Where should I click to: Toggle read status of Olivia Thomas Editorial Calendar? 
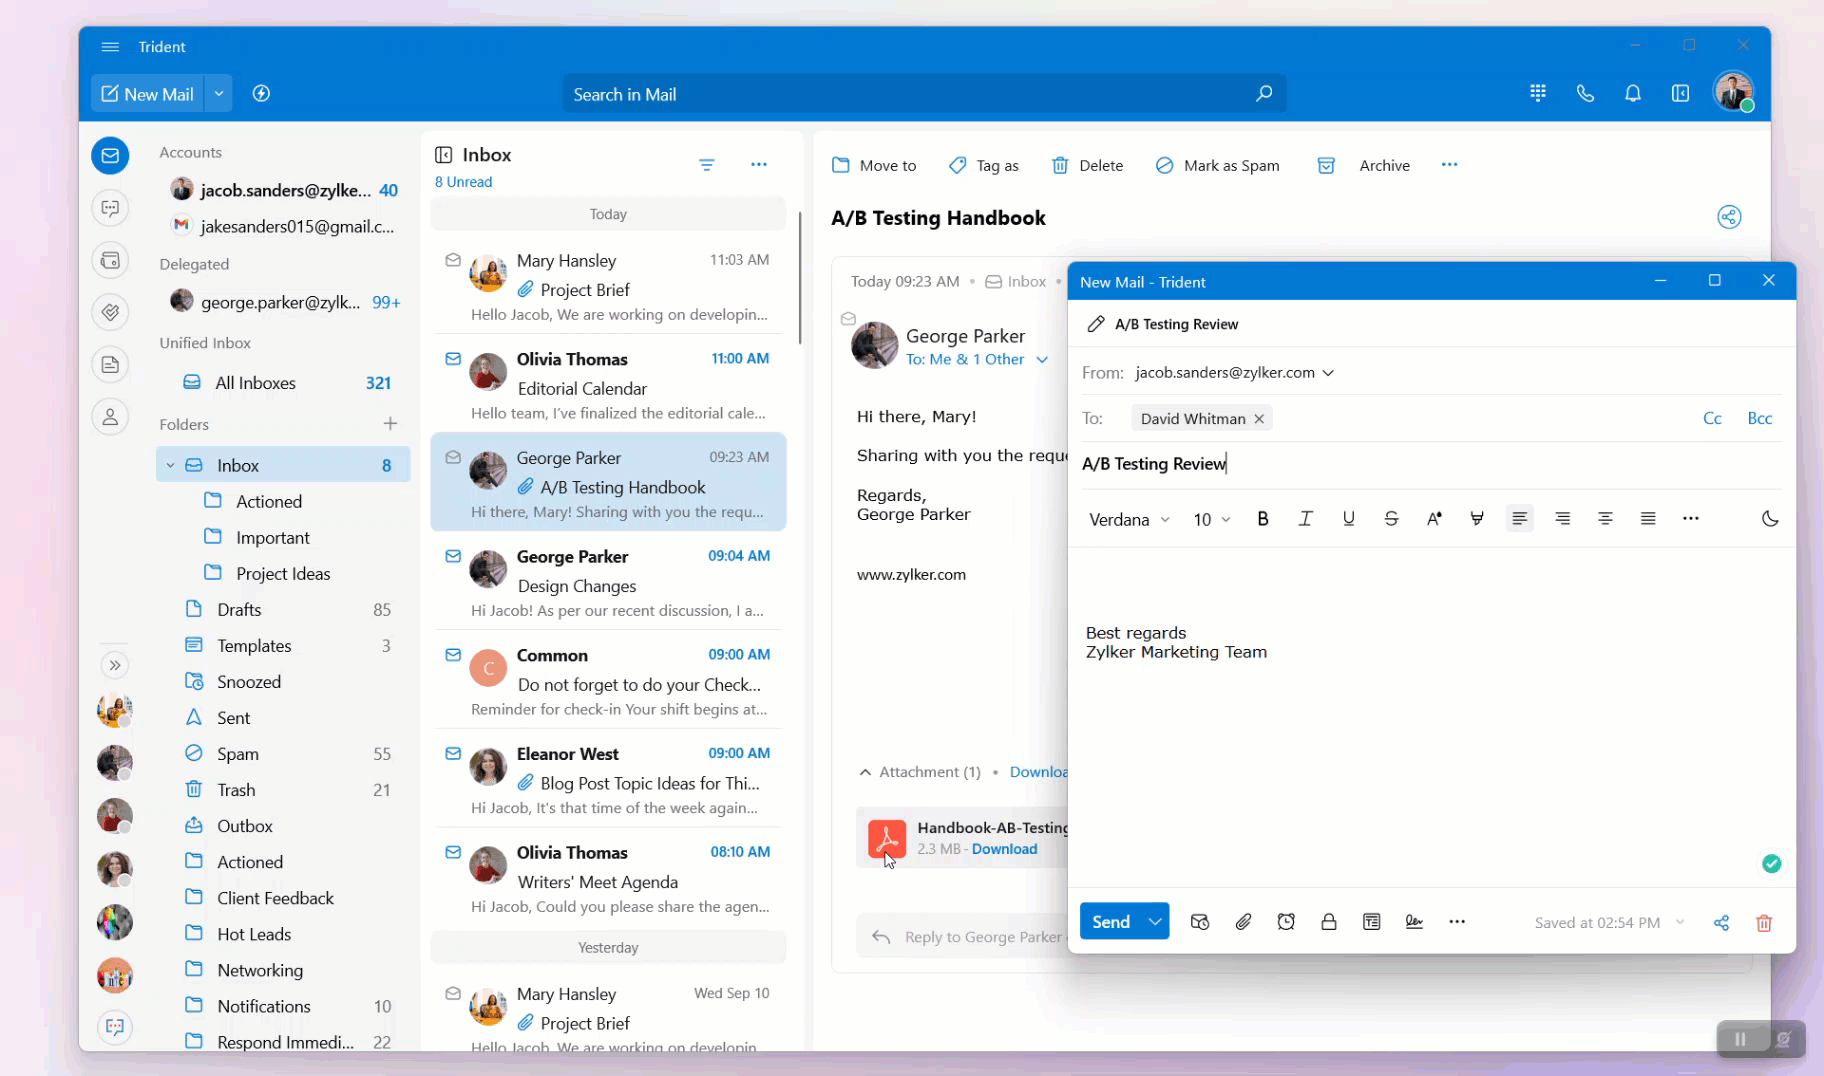coord(453,359)
